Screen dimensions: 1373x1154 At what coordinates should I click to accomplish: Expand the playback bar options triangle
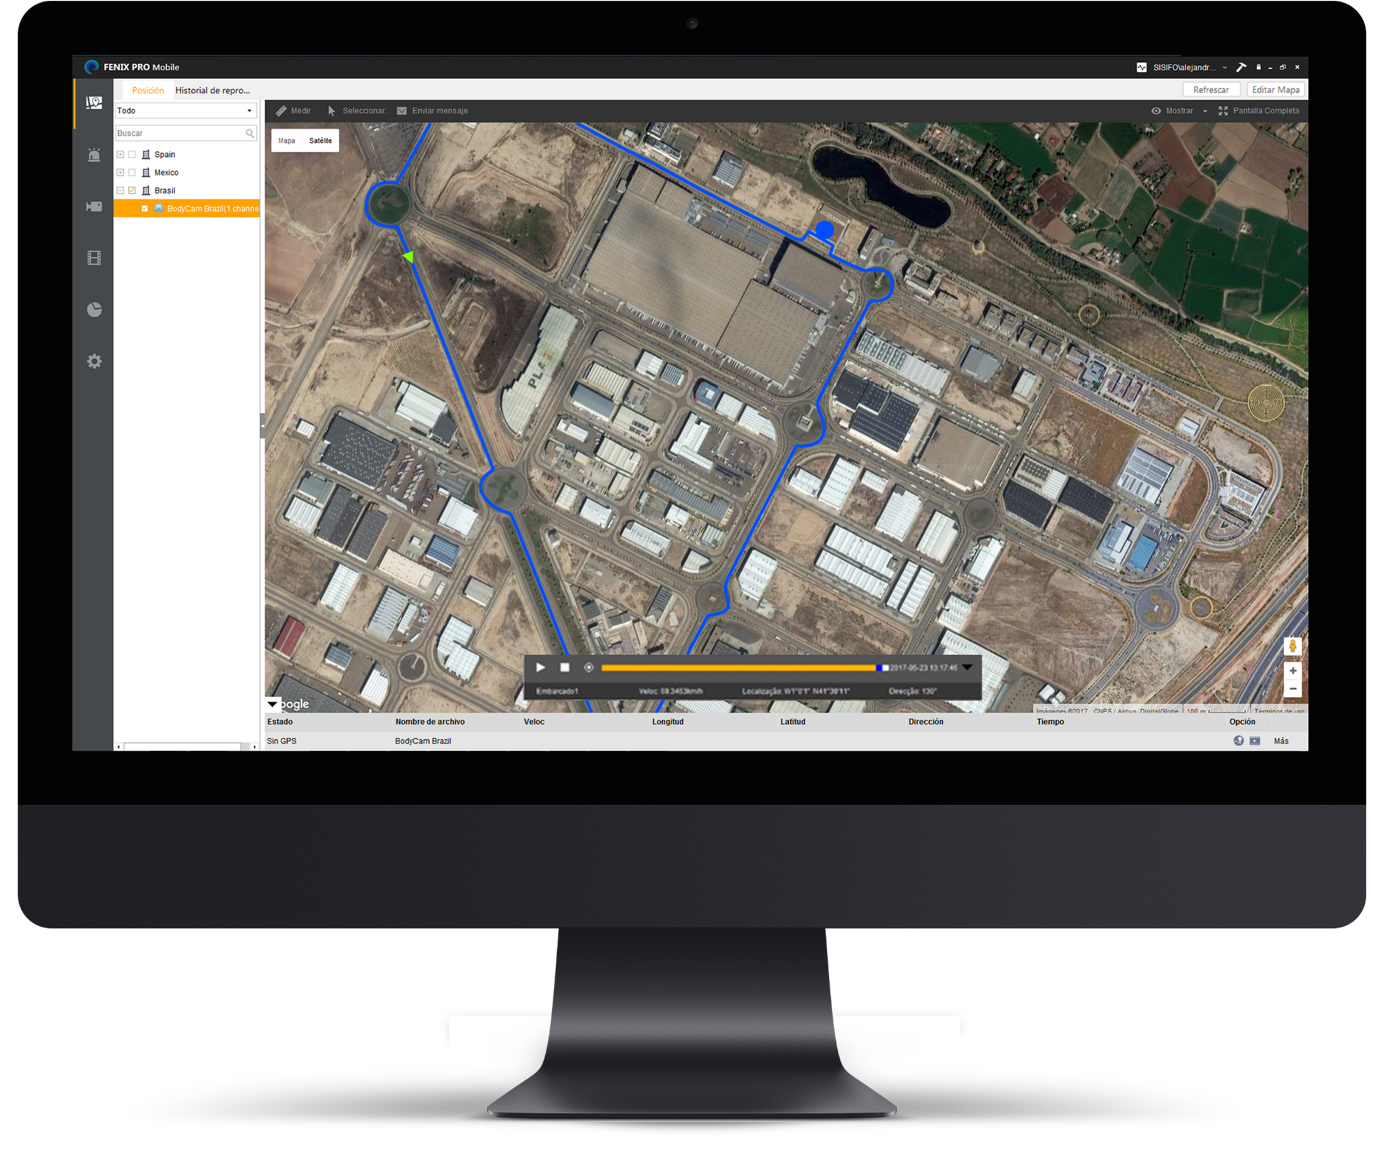pos(968,667)
